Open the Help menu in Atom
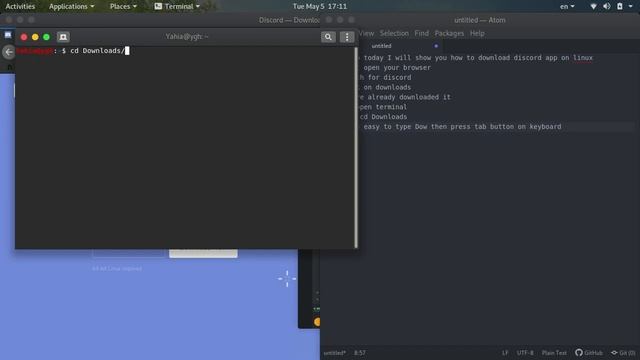640x360 pixels. [x=477, y=33]
